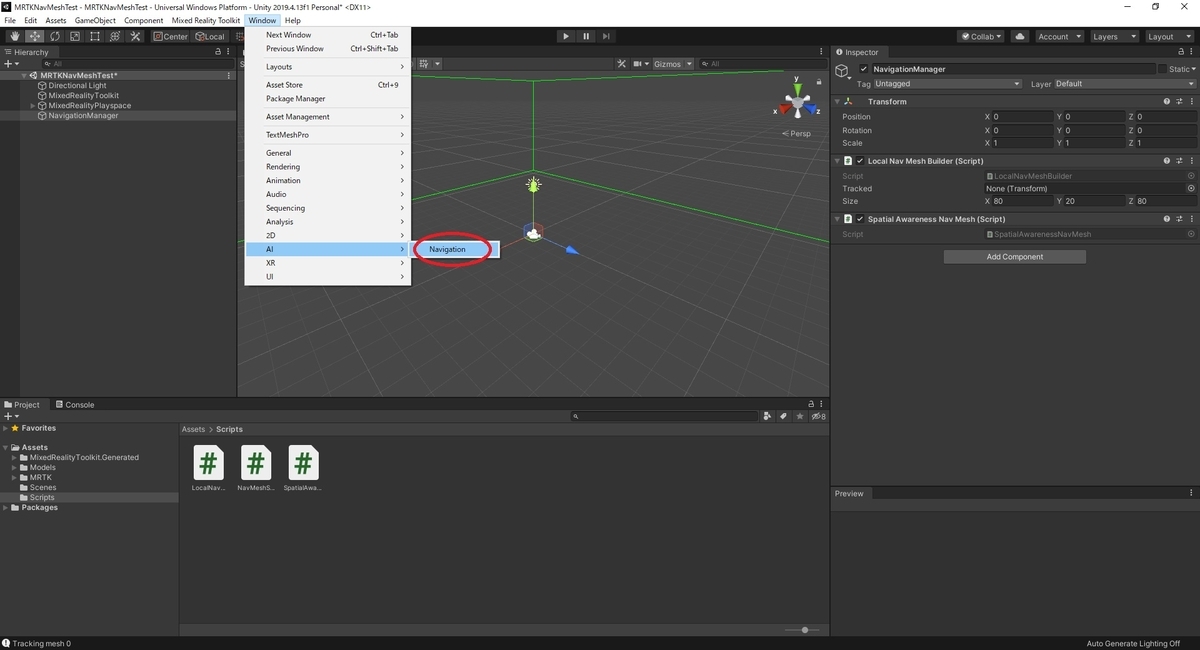Screen dimensions: 1200x650
Task: Toggle handle rotation Local button
Action: click(209, 36)
